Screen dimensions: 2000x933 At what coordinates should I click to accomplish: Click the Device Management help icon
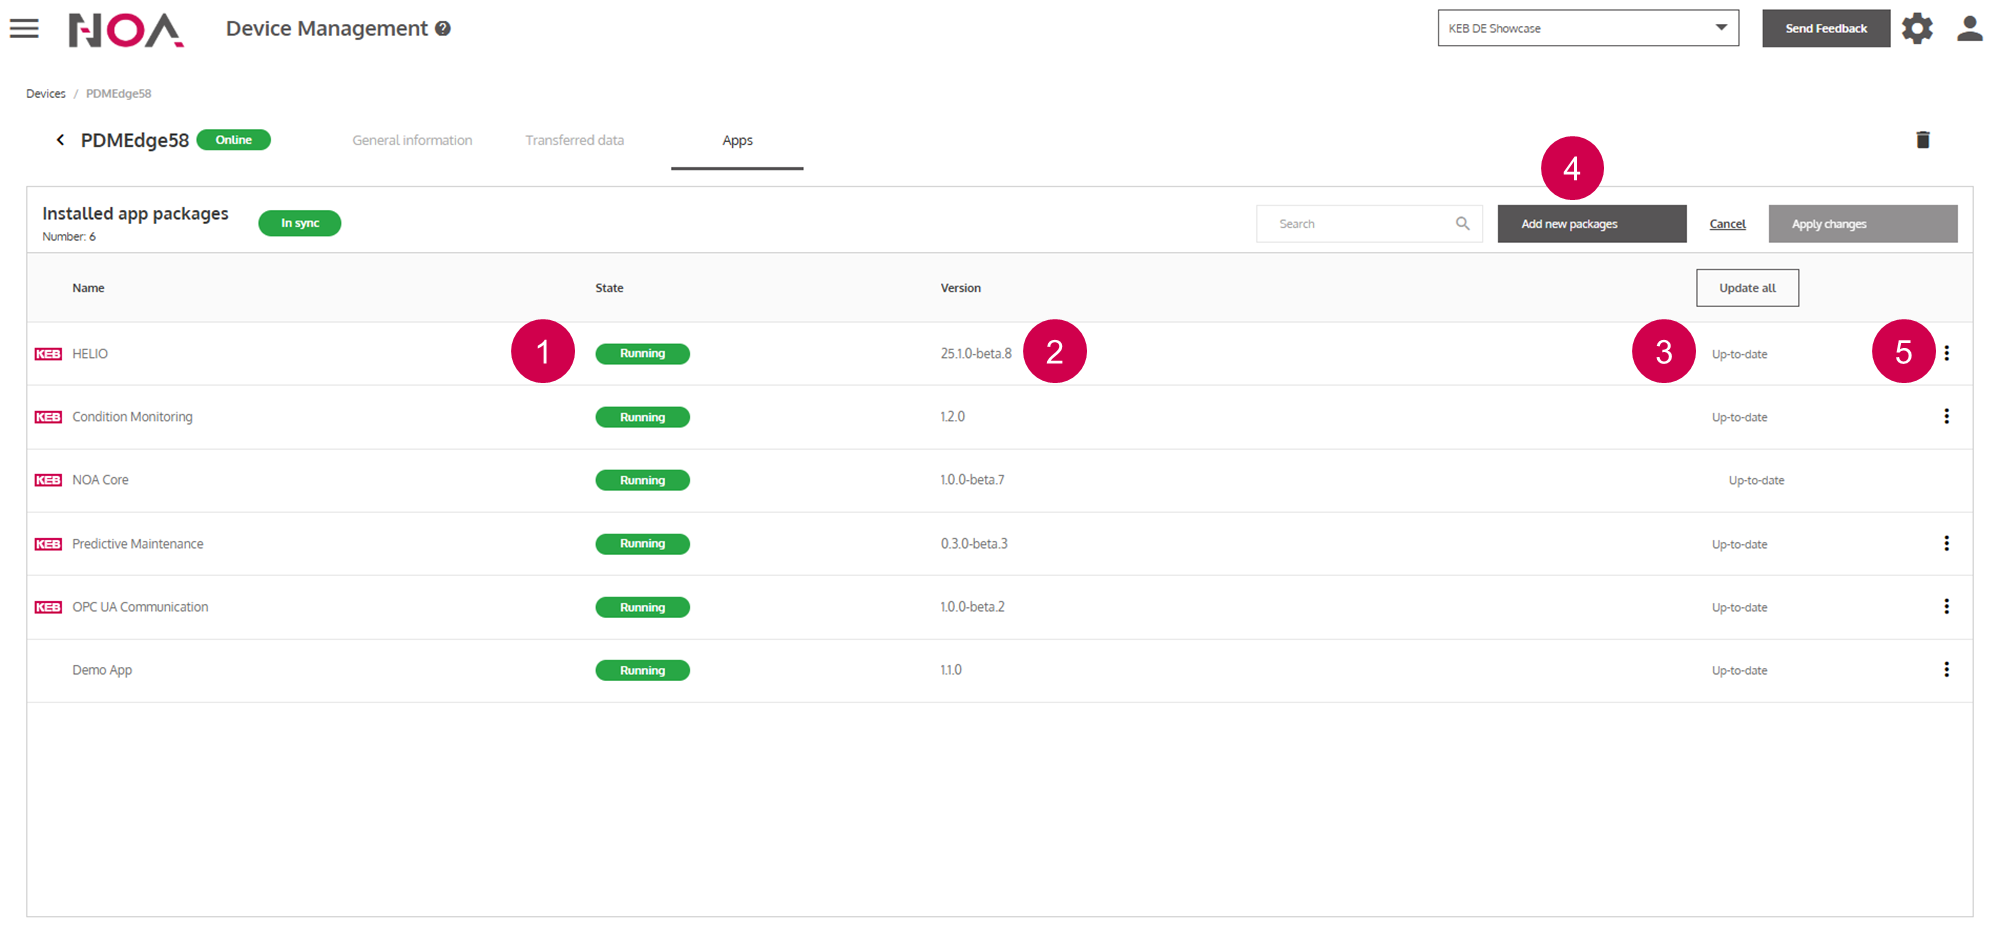[x=443, y=29]
